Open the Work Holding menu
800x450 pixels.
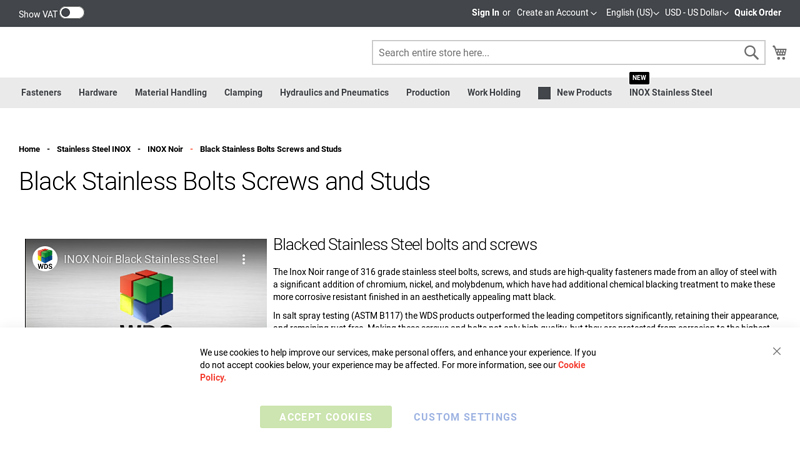(494, 92)
